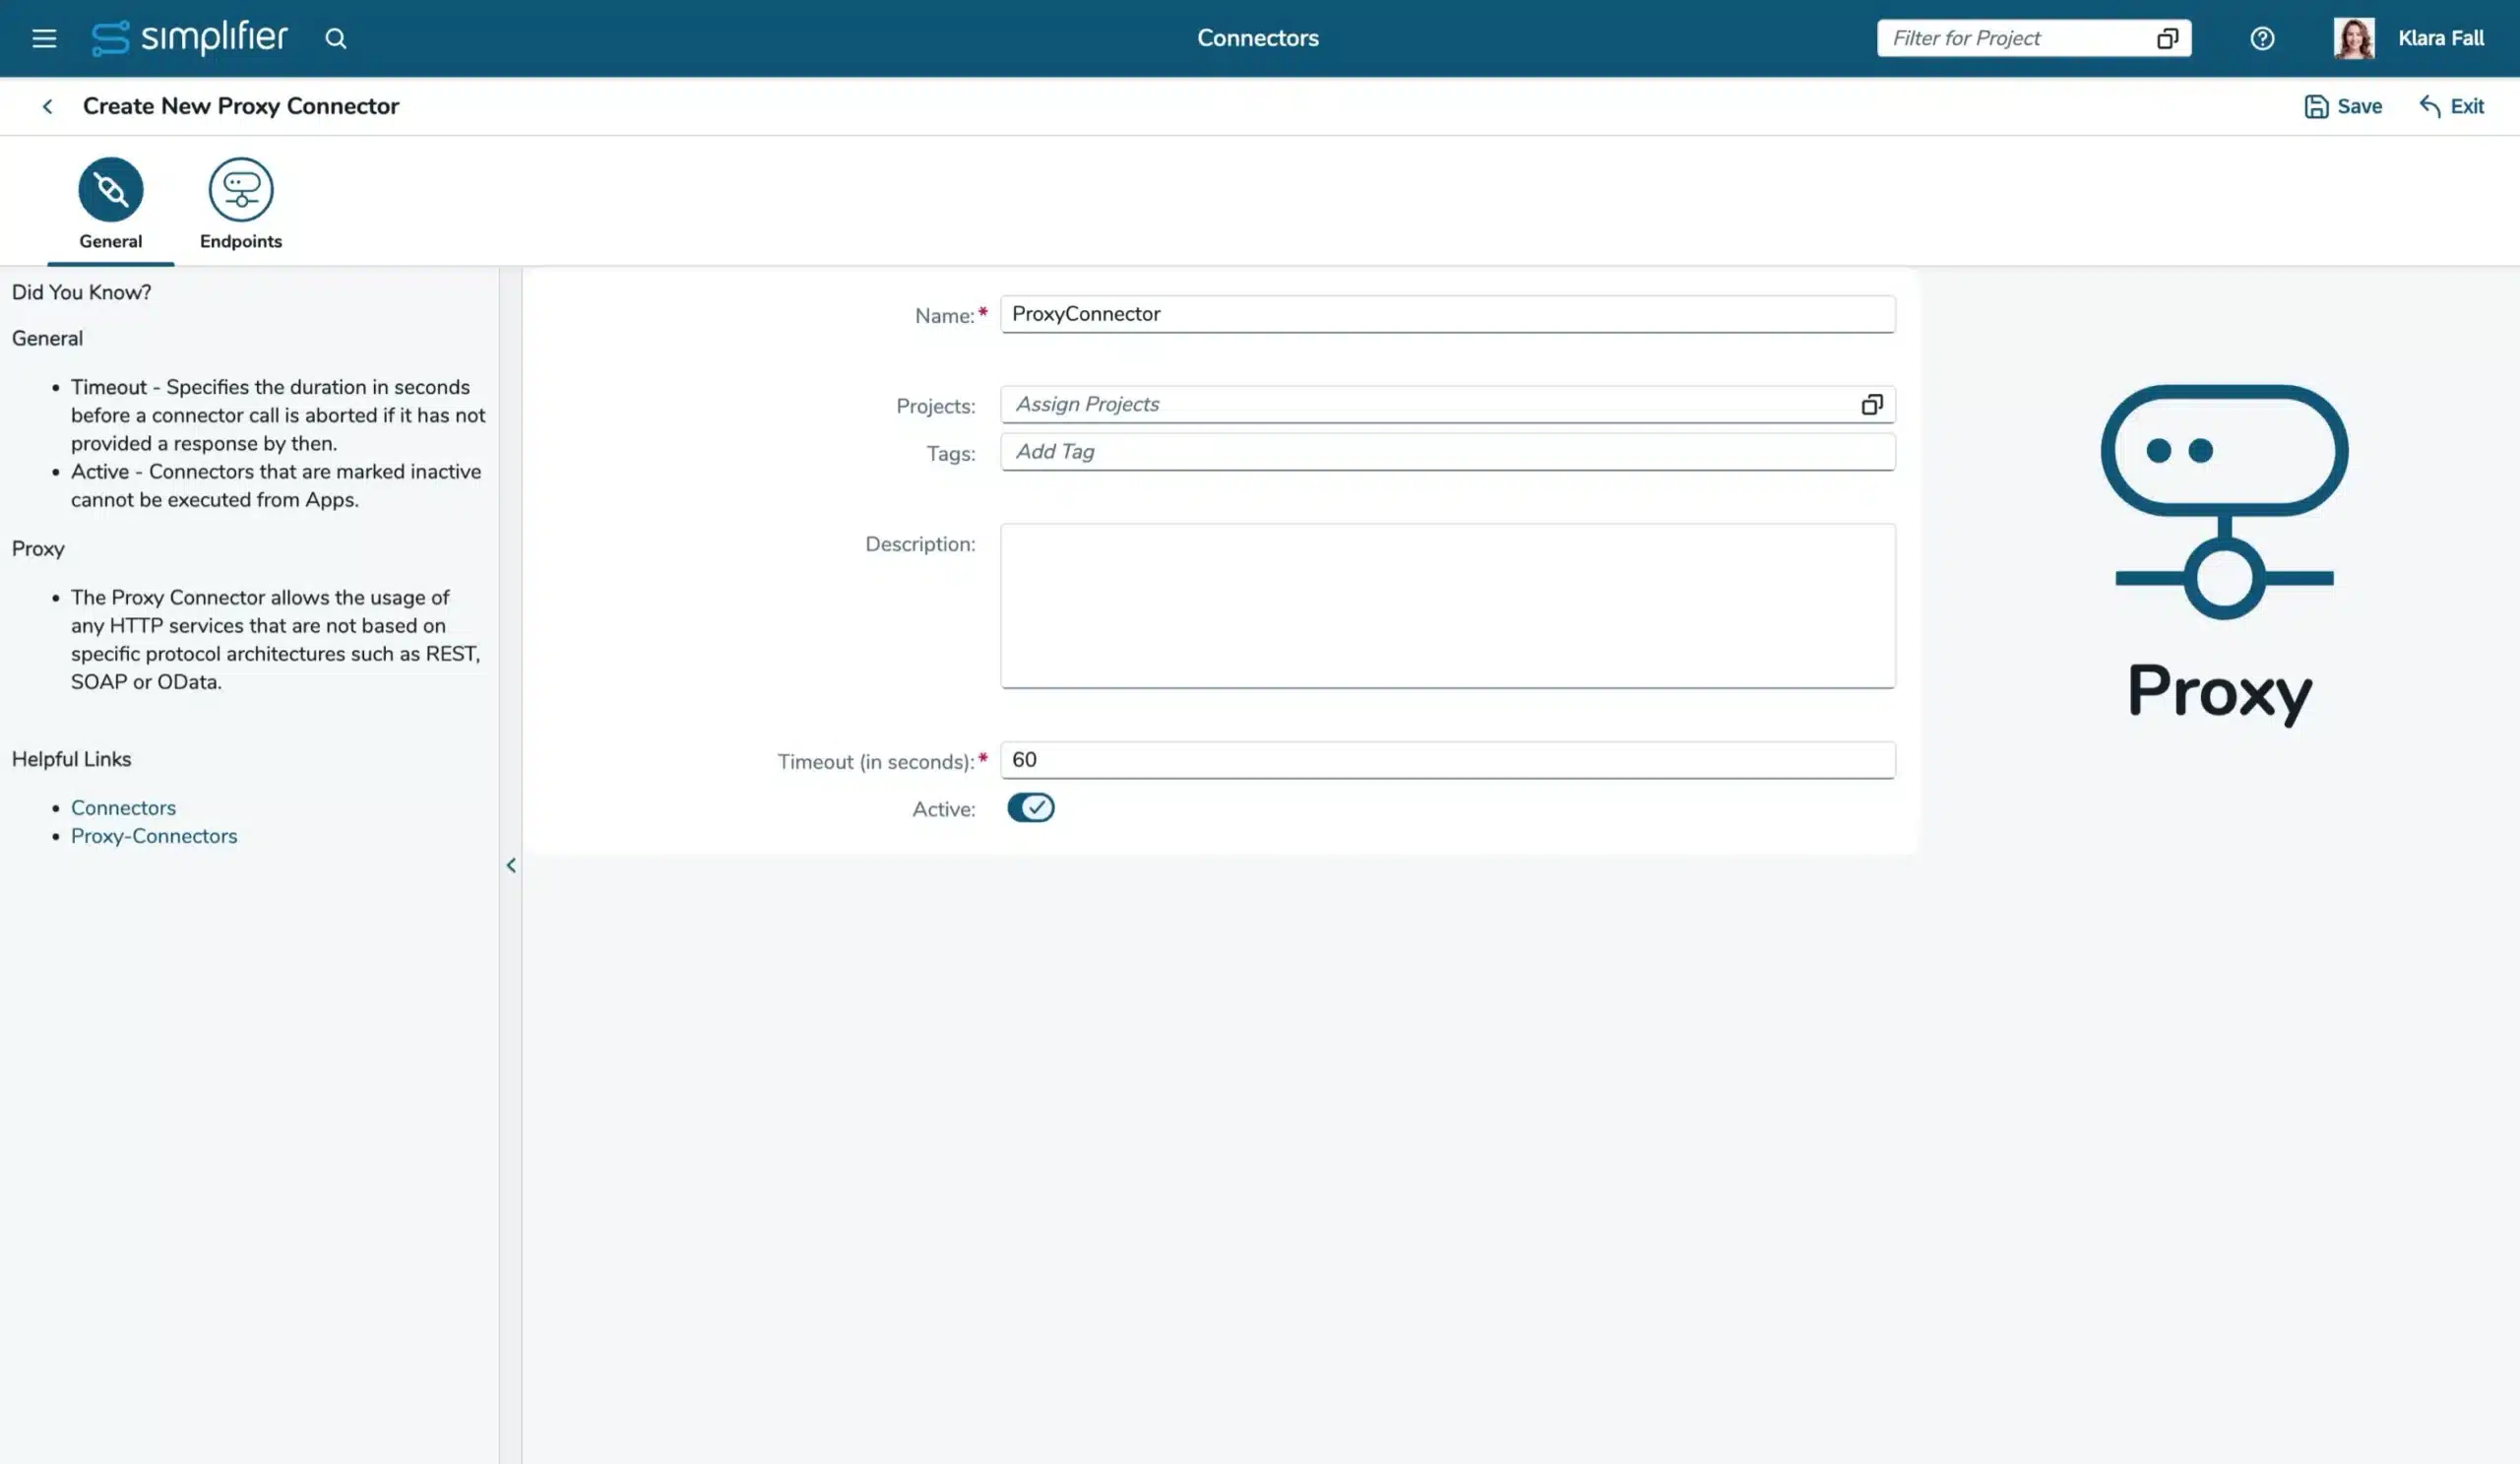Open project selector in Filter for Project

[2166, 38]
